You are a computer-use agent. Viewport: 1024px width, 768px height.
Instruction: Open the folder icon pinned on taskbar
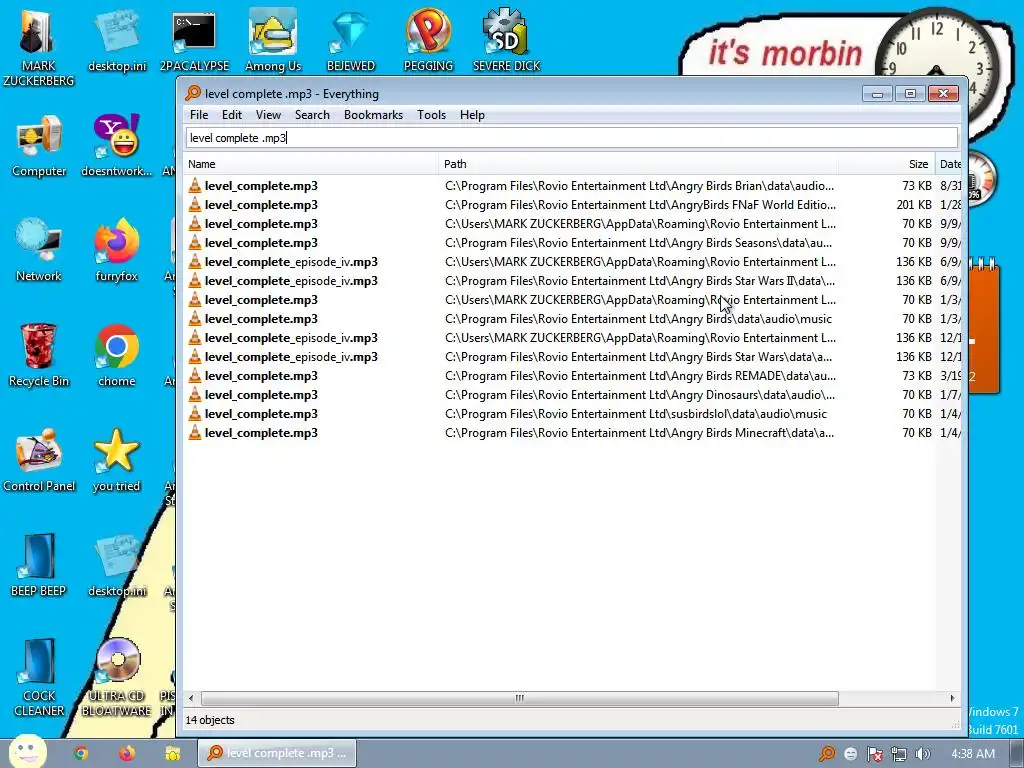coord(172,753)
